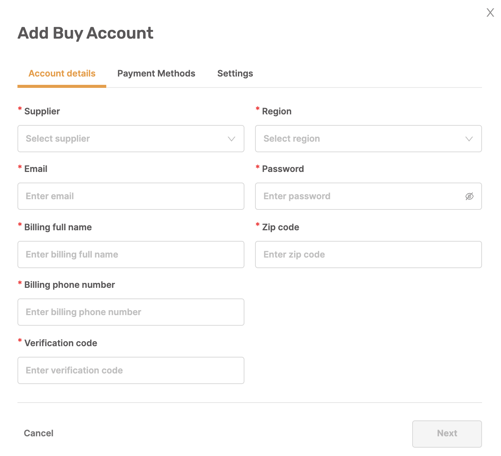Image resolution: width=501 pixels, height=456 pixels.
Task: Focus the Enter email field
Action: coord(131,196)
